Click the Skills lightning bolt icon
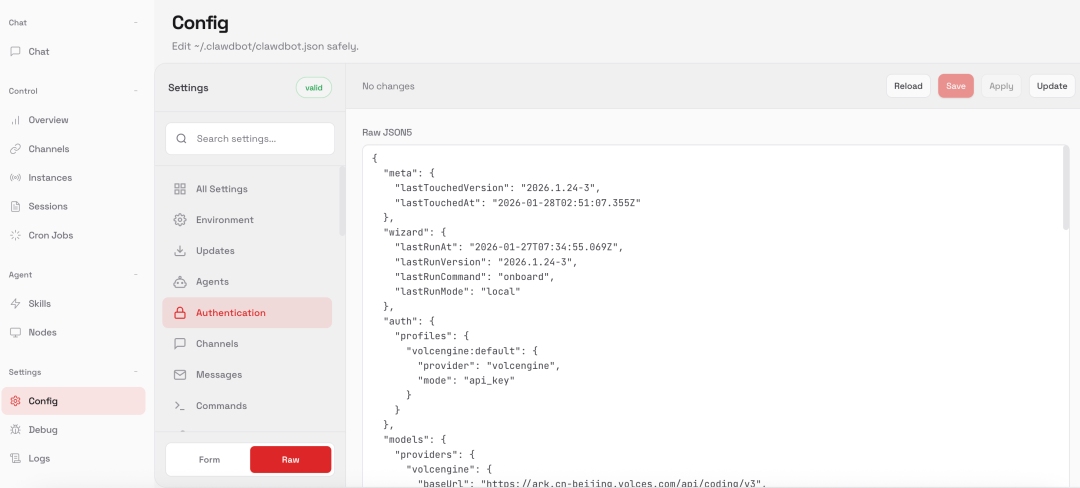The height and width of the screenshot is (488, 1080). (15, 304)
